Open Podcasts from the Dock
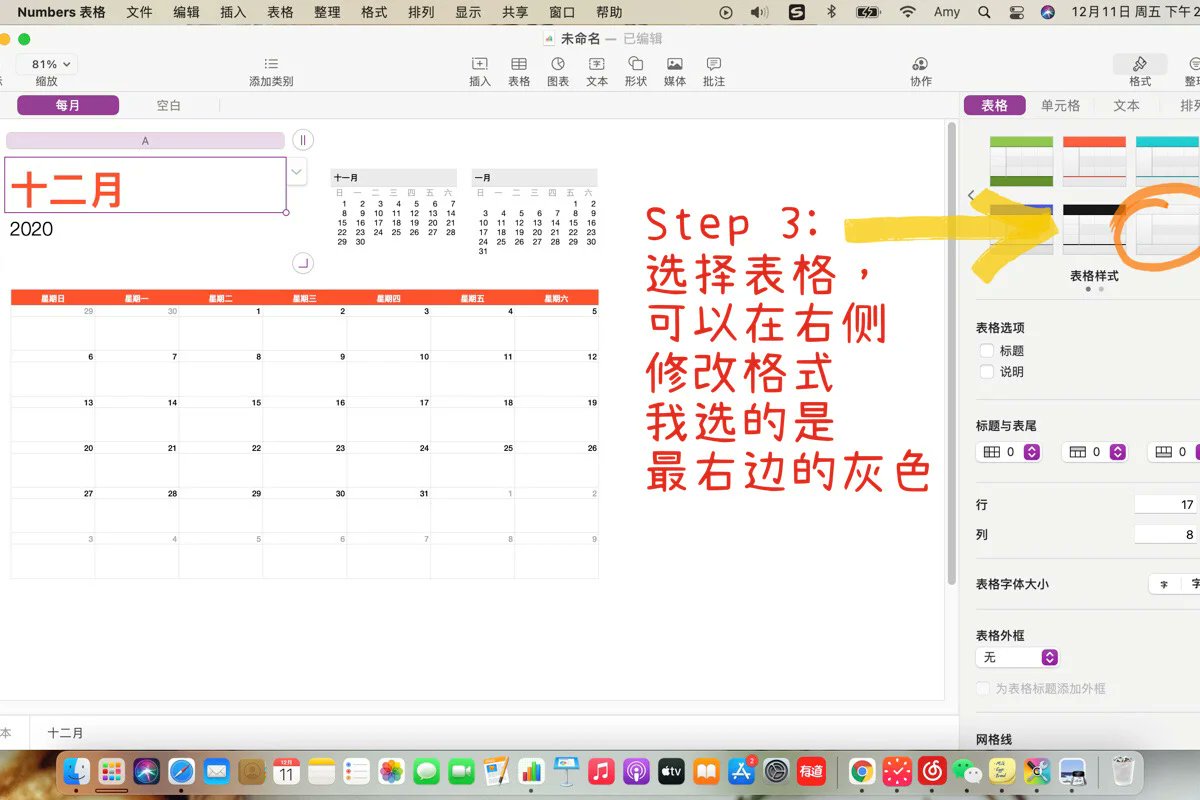 pyautogui.click(x=636, y=771)
